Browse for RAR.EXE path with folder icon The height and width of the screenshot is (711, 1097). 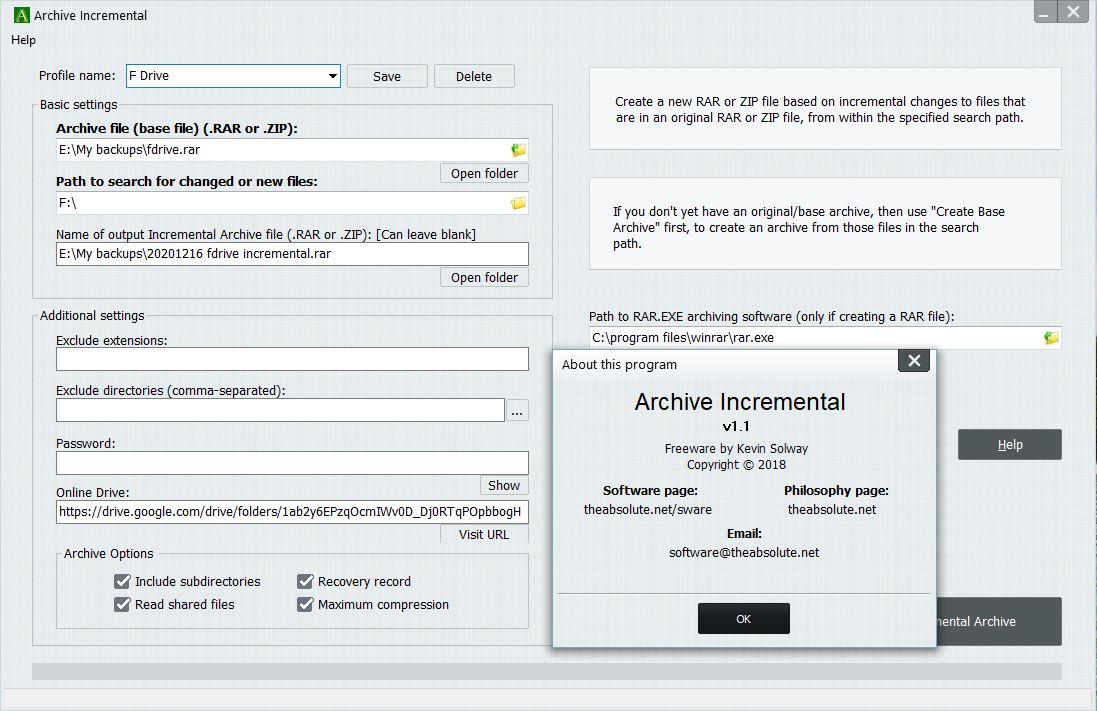[x=1052, y=337]
